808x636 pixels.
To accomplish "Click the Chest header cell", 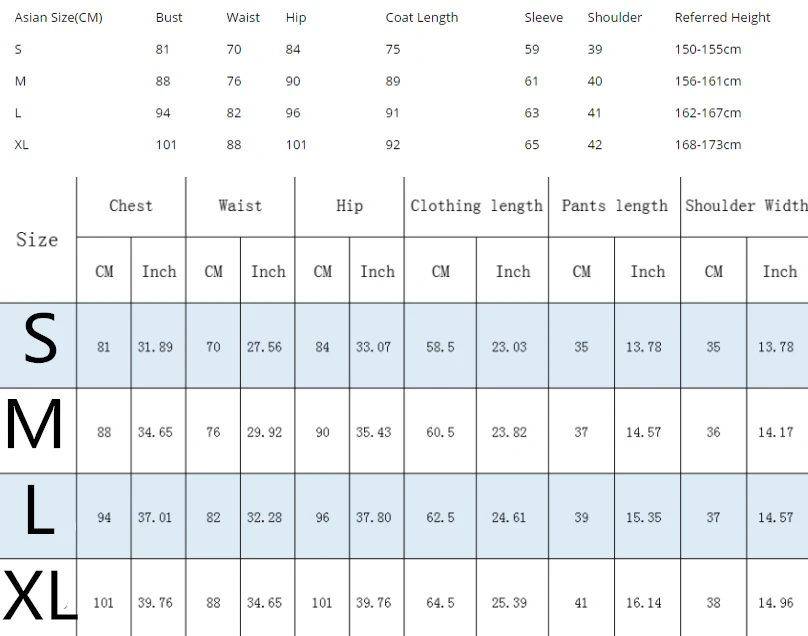I will coord(131,207).
